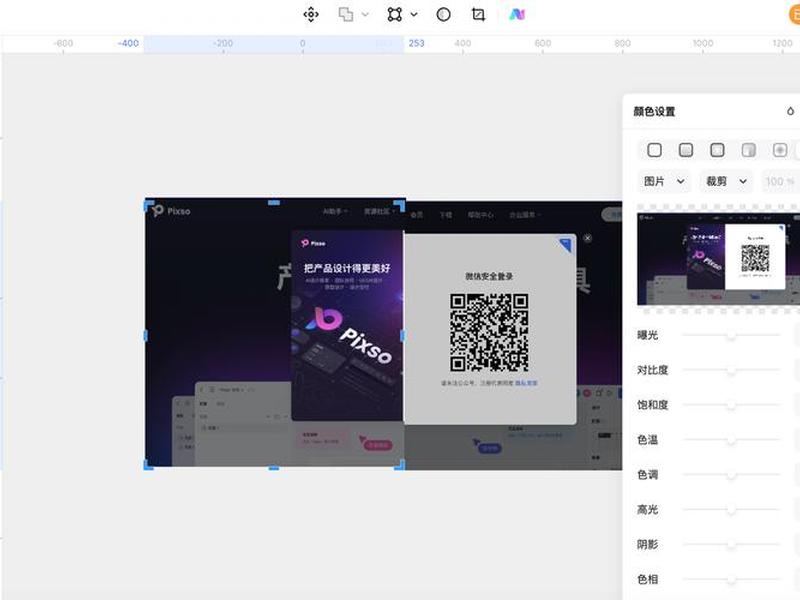
Task: Click the 颜色设置 panel title
Action: tap(654, 111)
